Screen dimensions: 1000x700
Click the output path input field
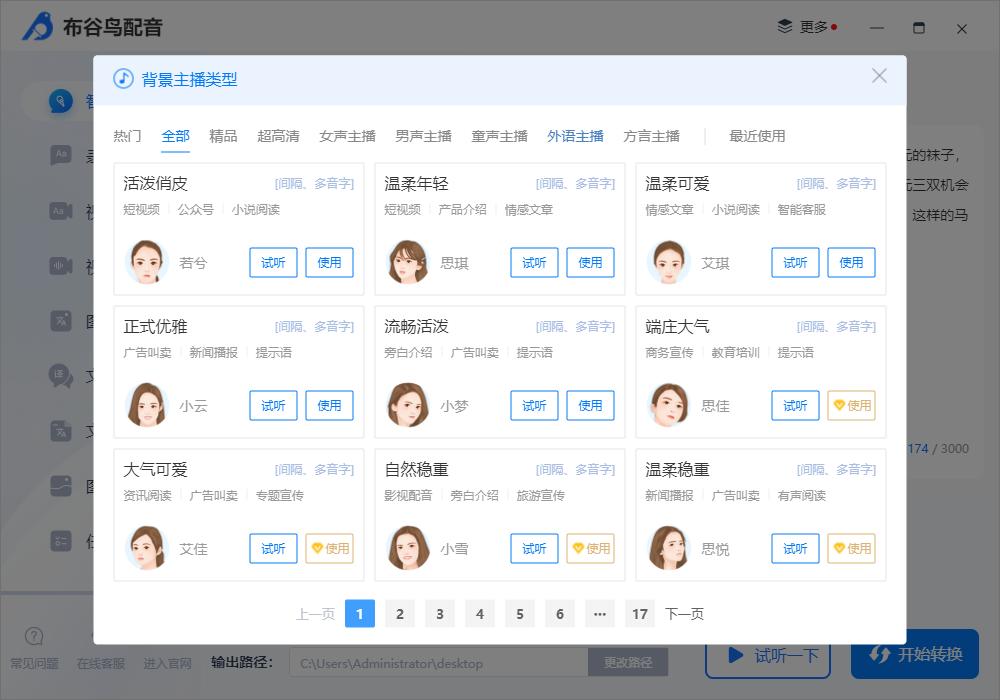pos(439,663)
